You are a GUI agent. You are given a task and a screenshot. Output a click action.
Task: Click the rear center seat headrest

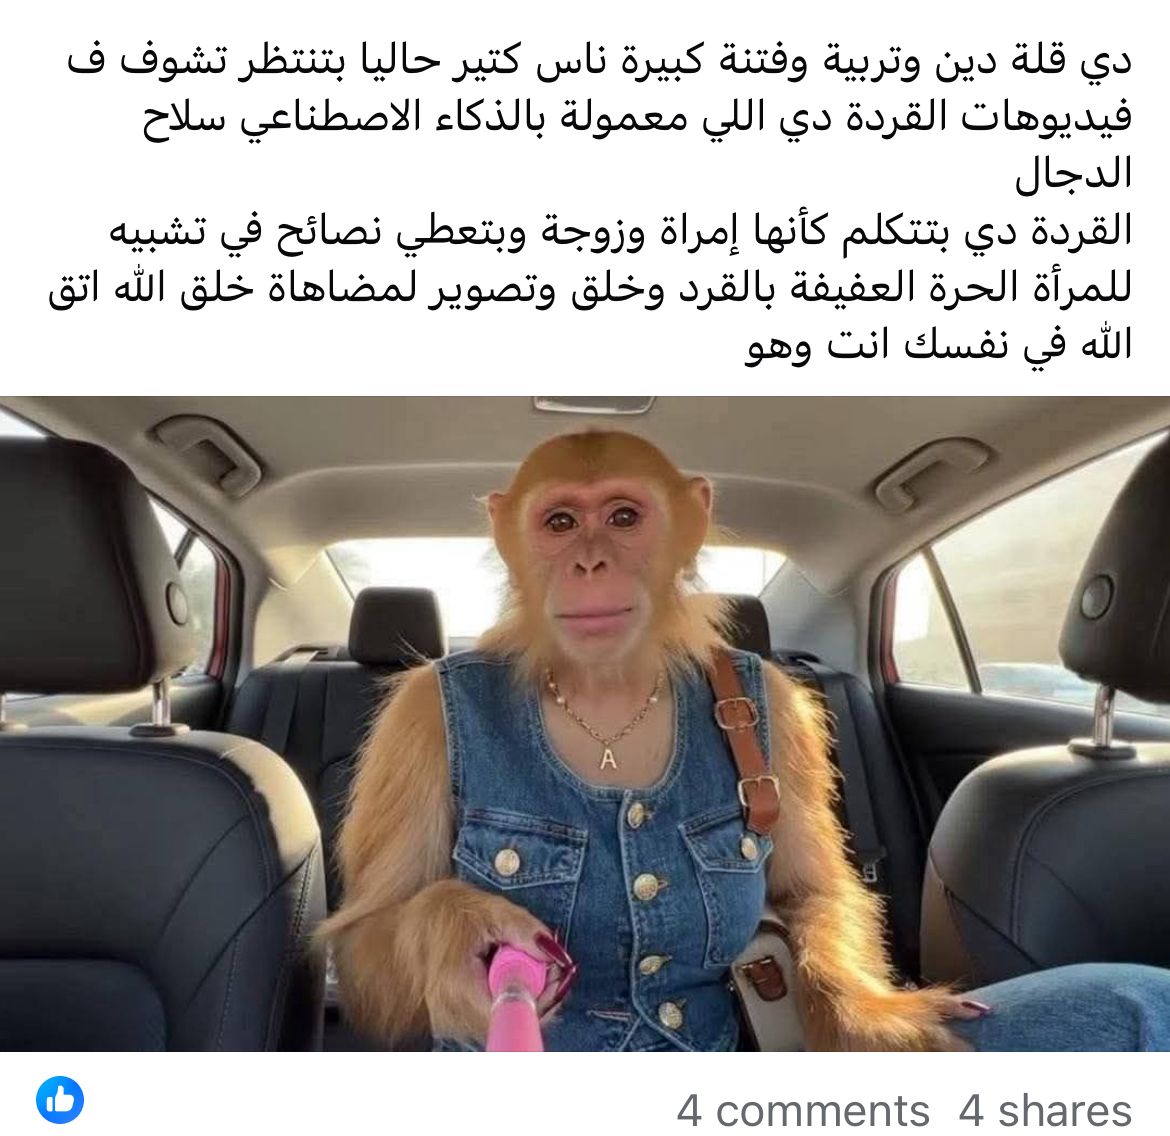[x=395, y=624]
